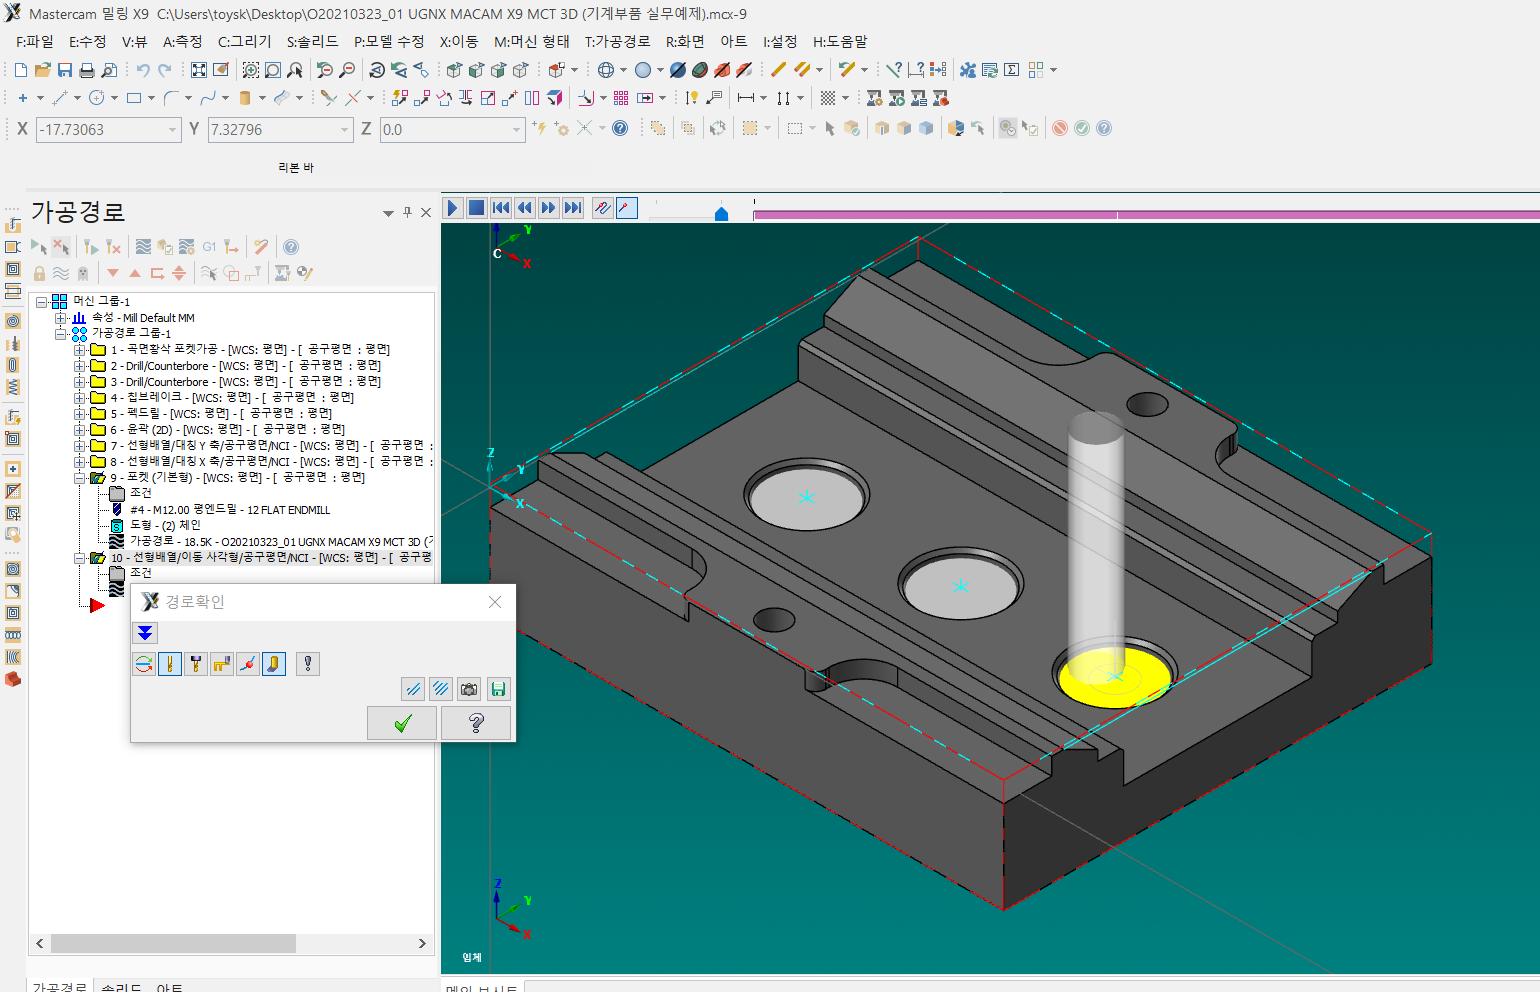
Task: Click the rectangle drawing tool
Action: click(134, 98)
